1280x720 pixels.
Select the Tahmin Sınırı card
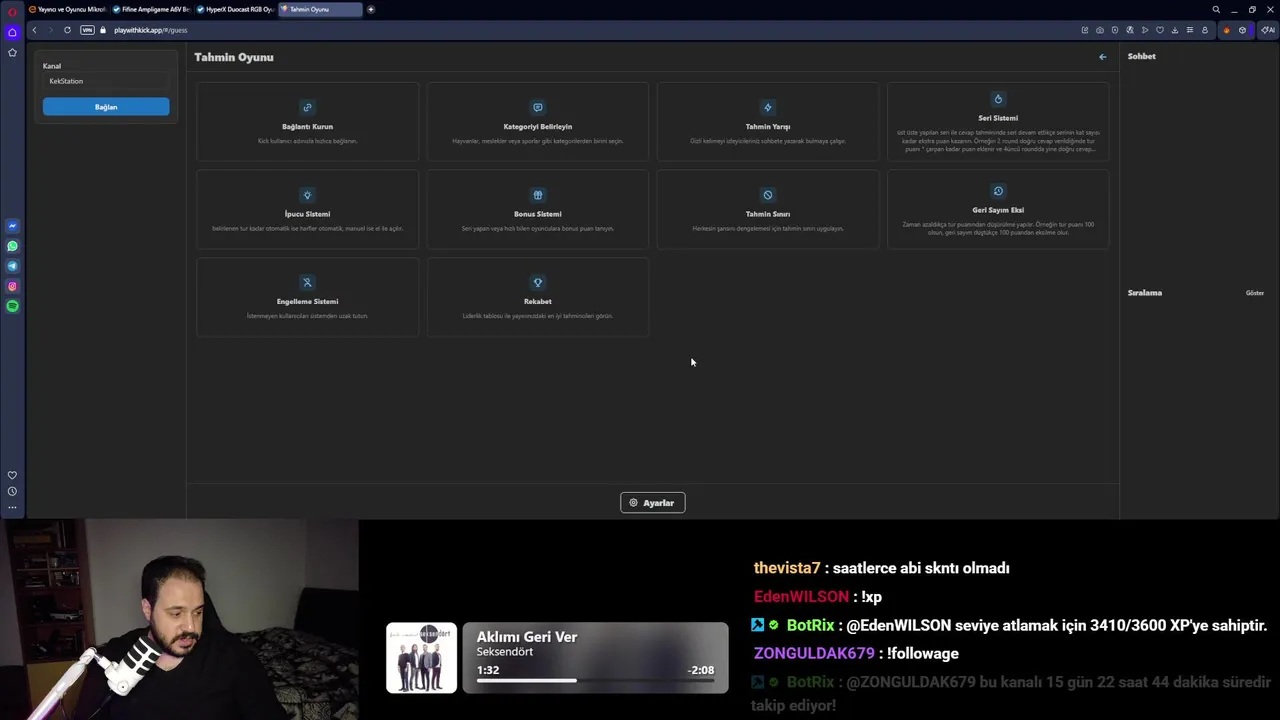[x=768, y=209]
